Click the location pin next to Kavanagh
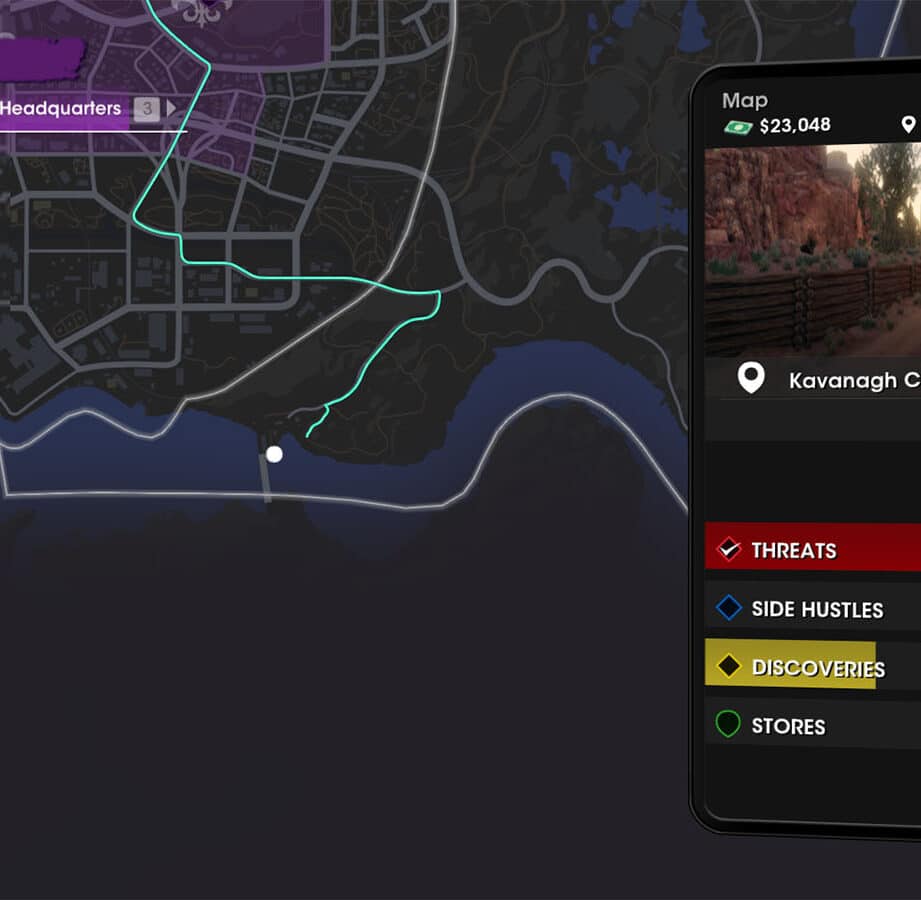 pyautogui.click(x=751, y=378)
